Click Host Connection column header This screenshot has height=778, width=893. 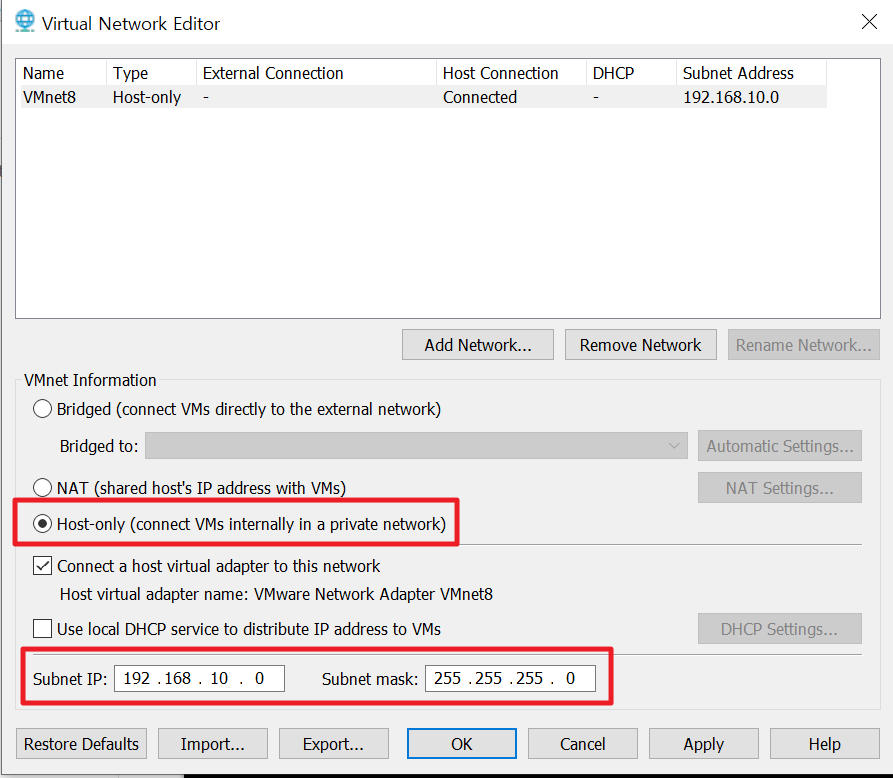click(x=511, y=73)
